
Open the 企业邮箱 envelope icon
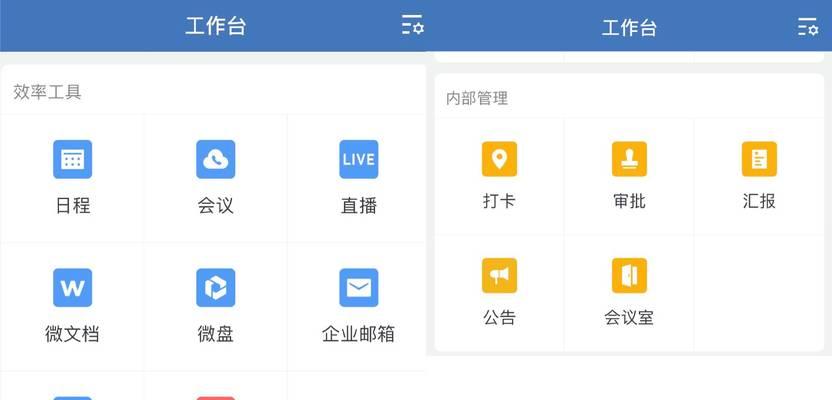(x=359, y=288)
